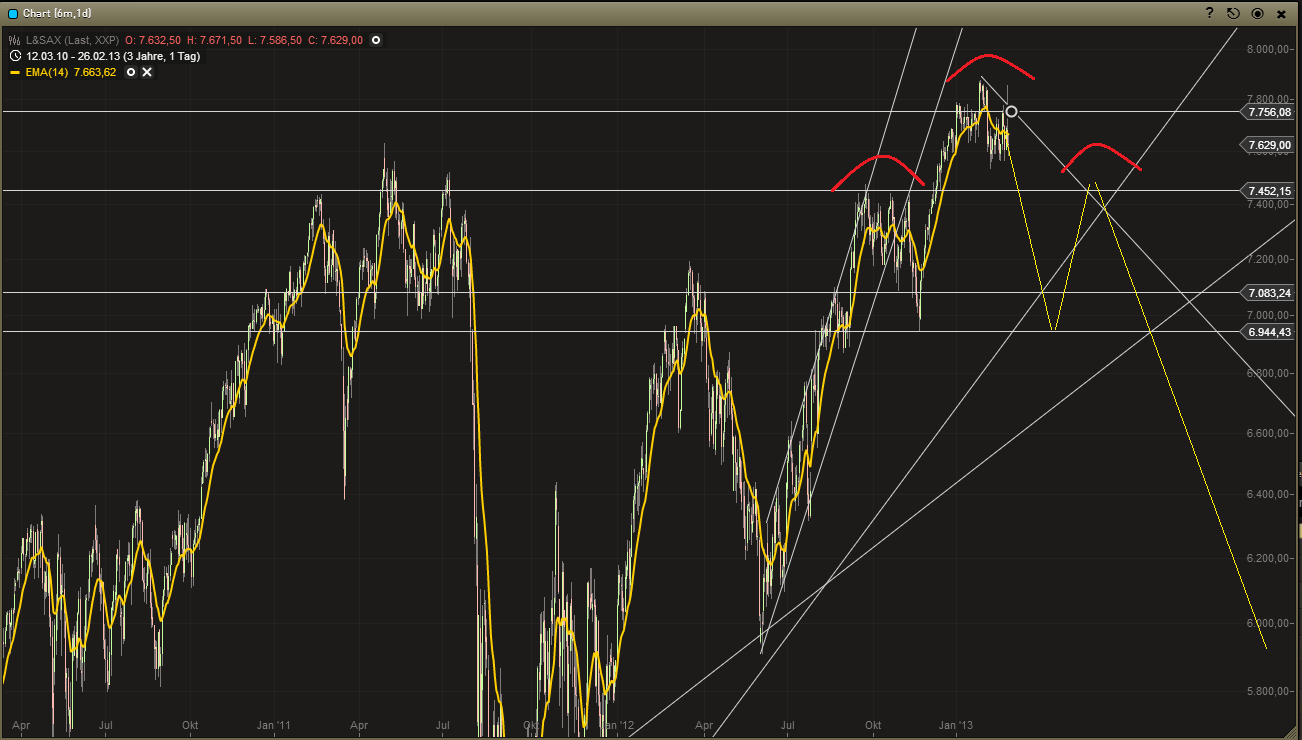The width and height of the screenshot is (1302, 740).
Task: Click the H: 7.671,50 high value
Action: 214,40
